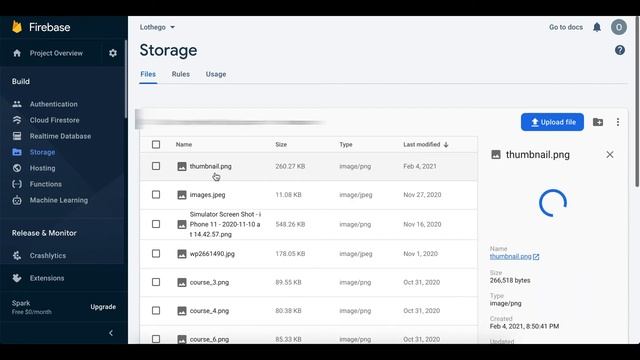
Task: Click the Upgrade plan button
Action: 103,307
